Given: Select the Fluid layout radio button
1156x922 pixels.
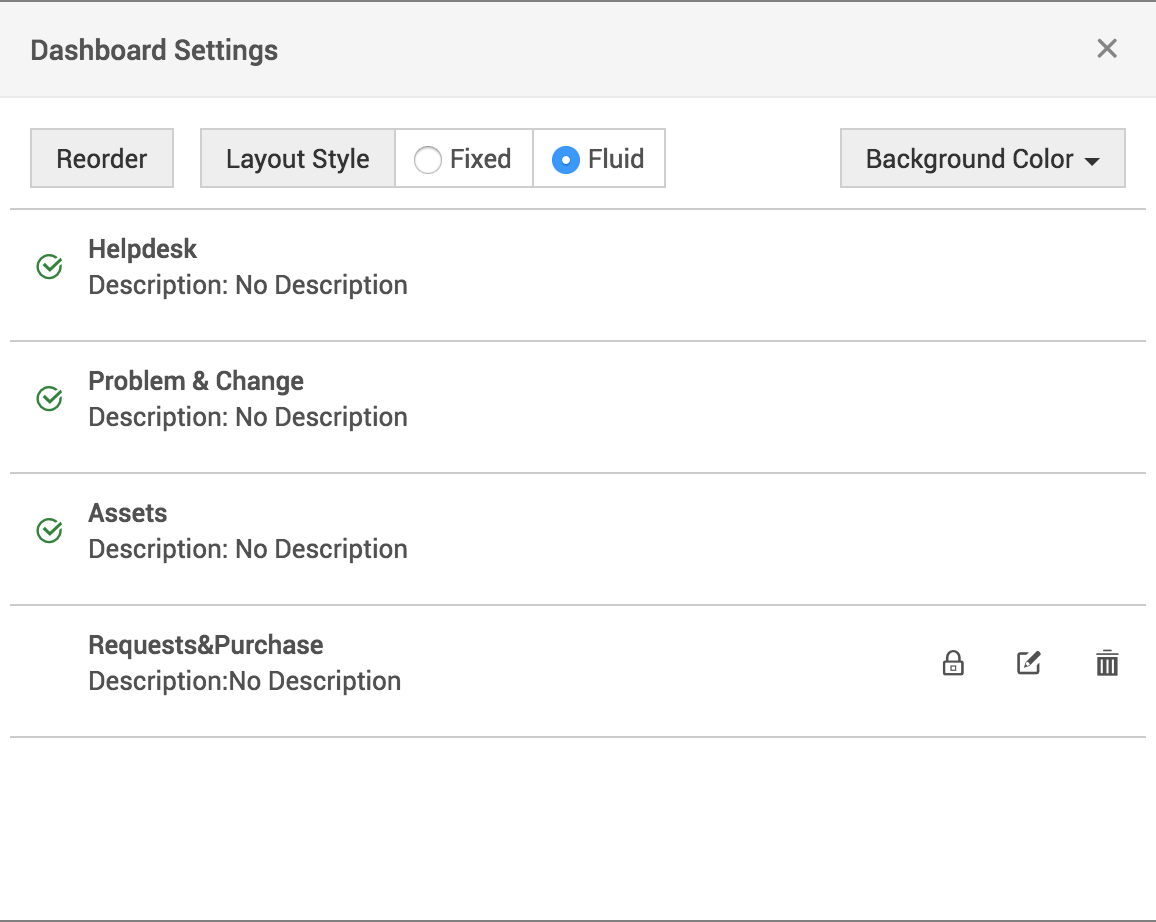Looking at the screenshot, I should point(566,160).
